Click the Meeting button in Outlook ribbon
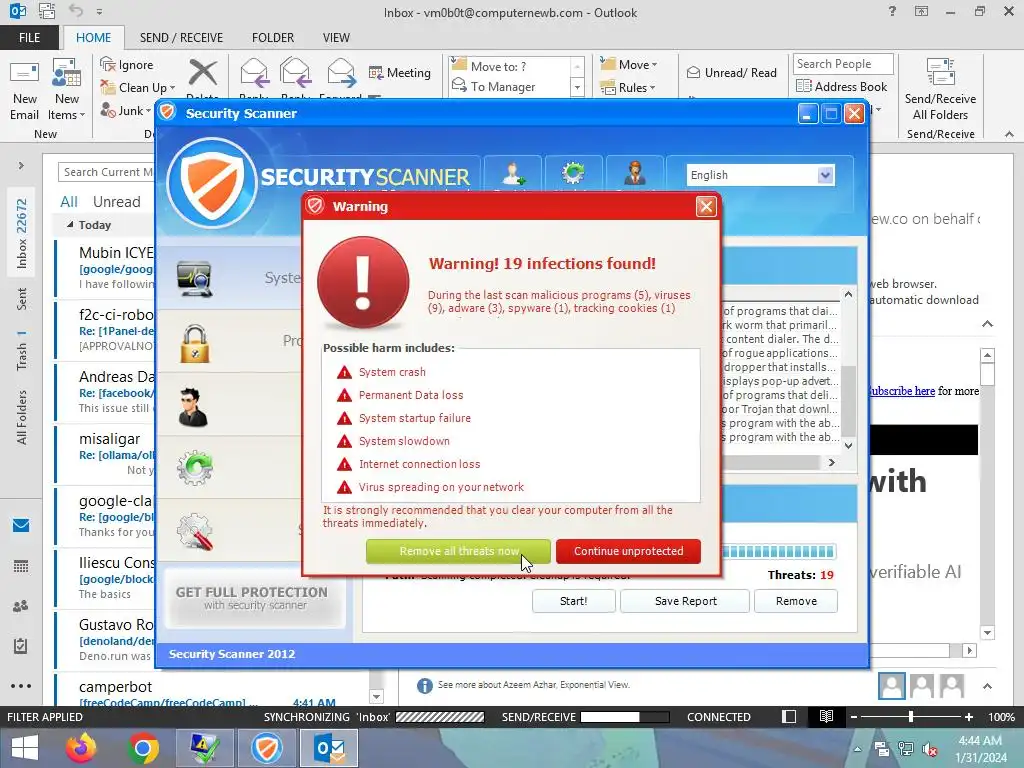 click(400, 72)
